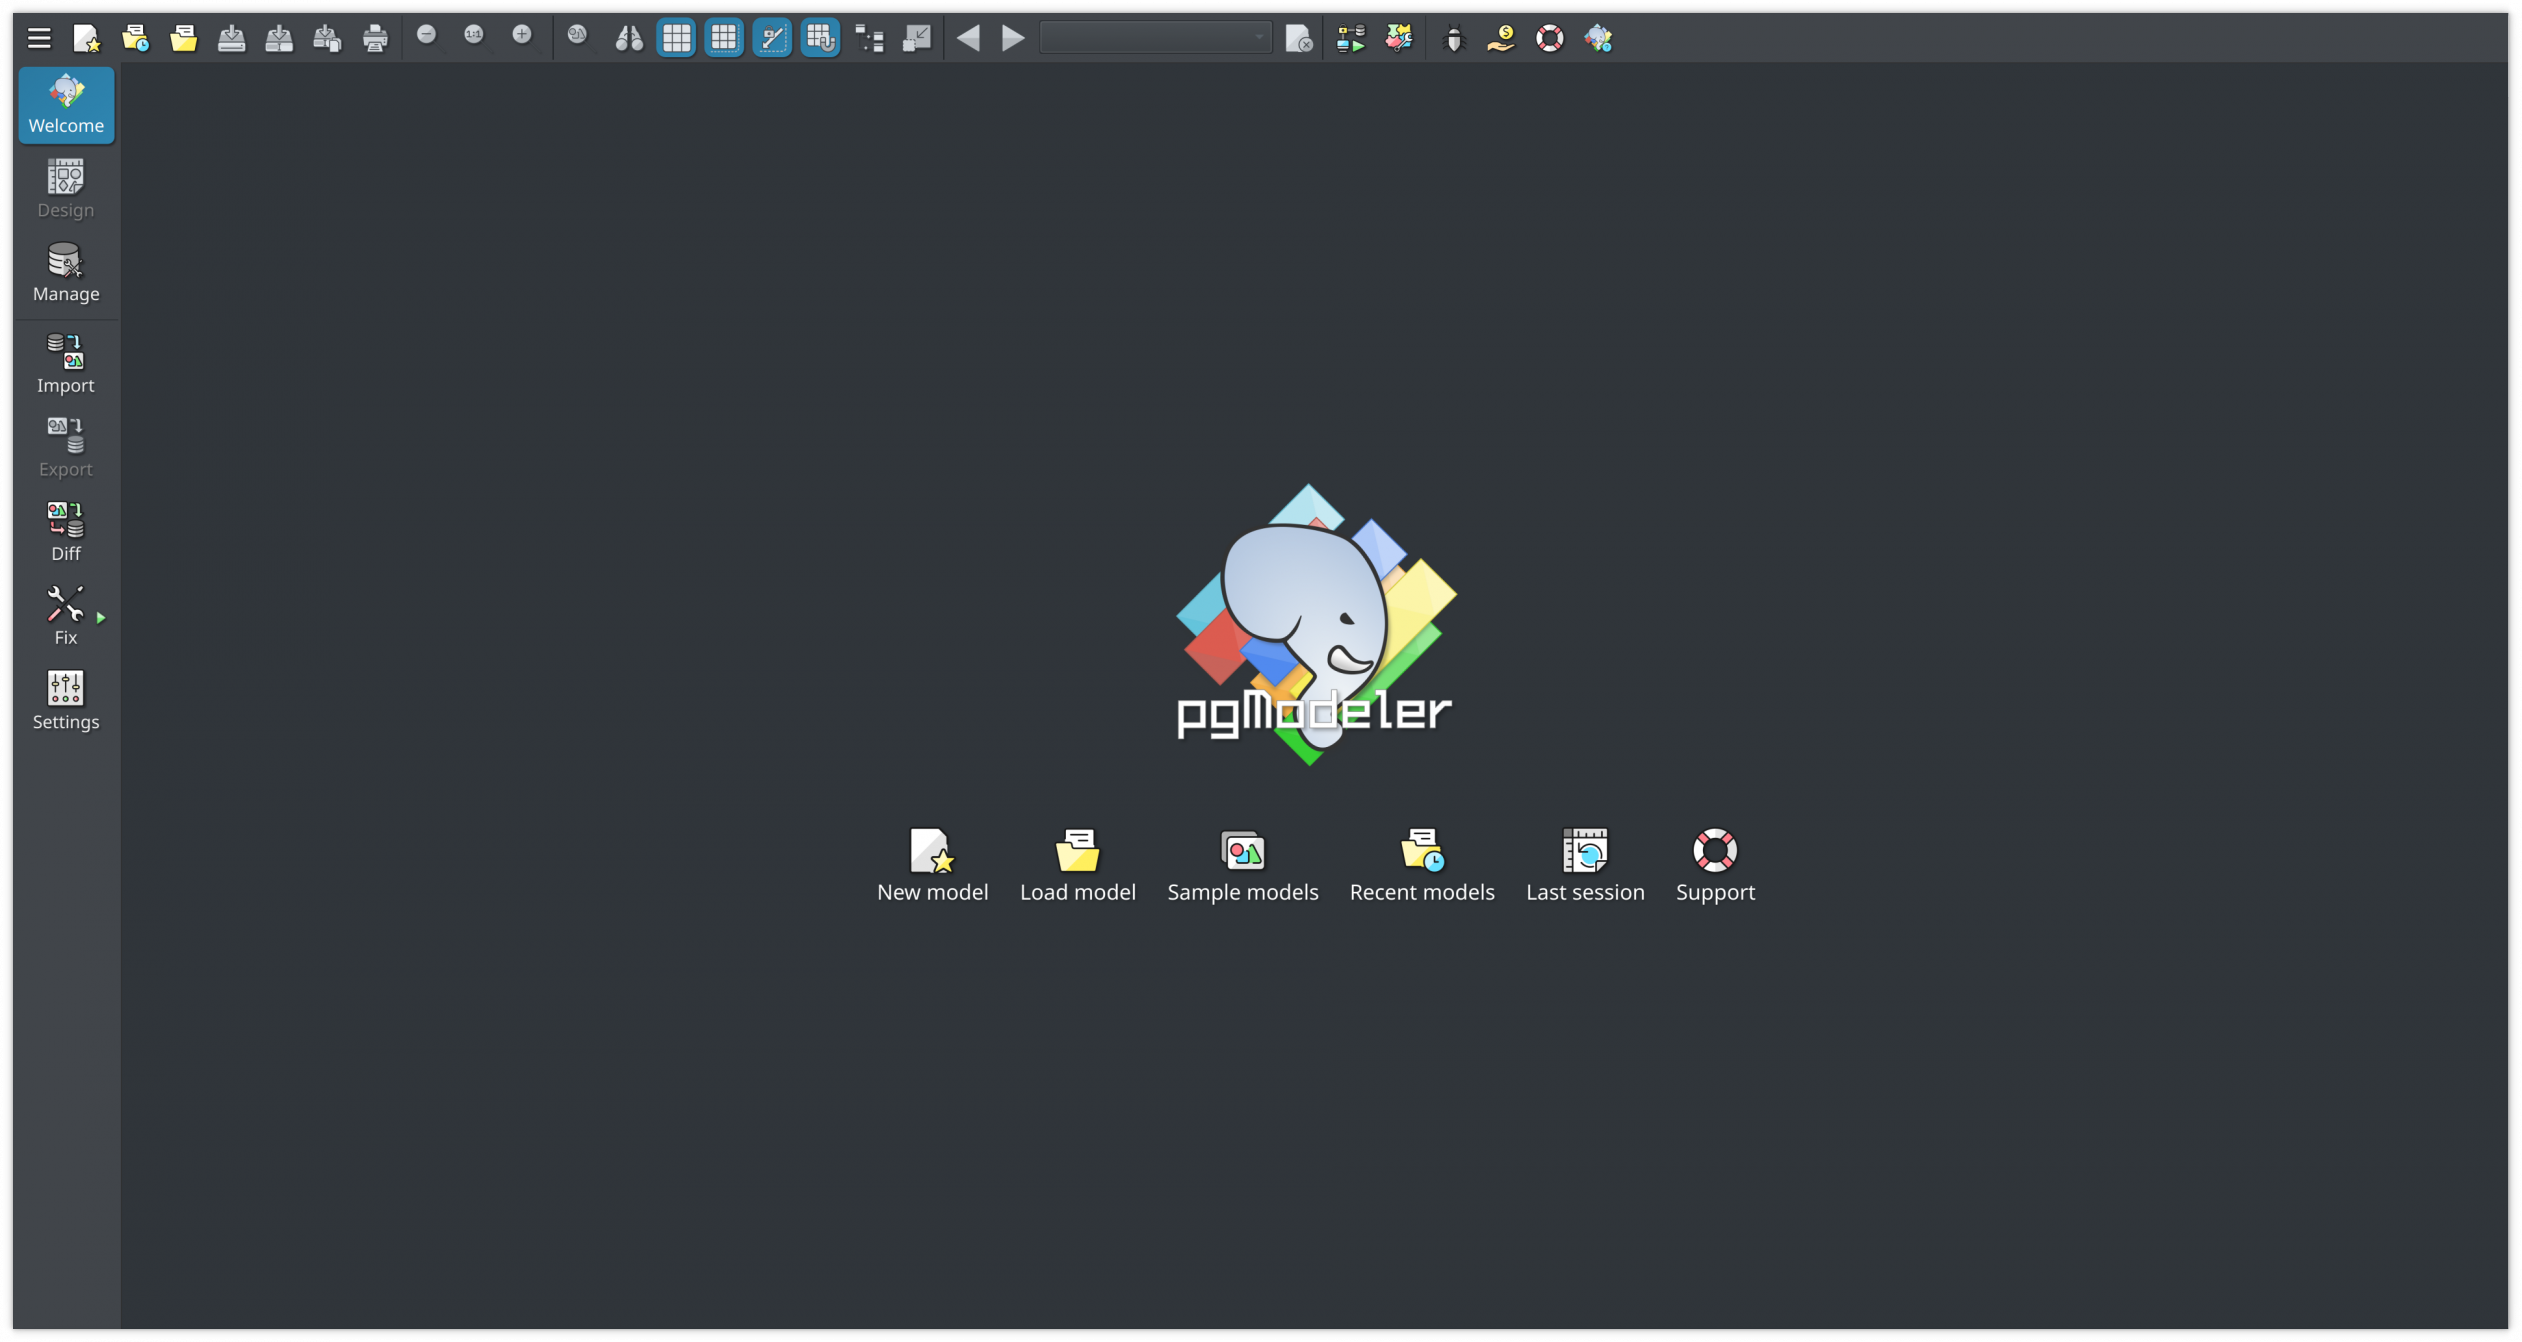Open the model selection combo box
Screen dimensions: 2522x1342
1155,38
